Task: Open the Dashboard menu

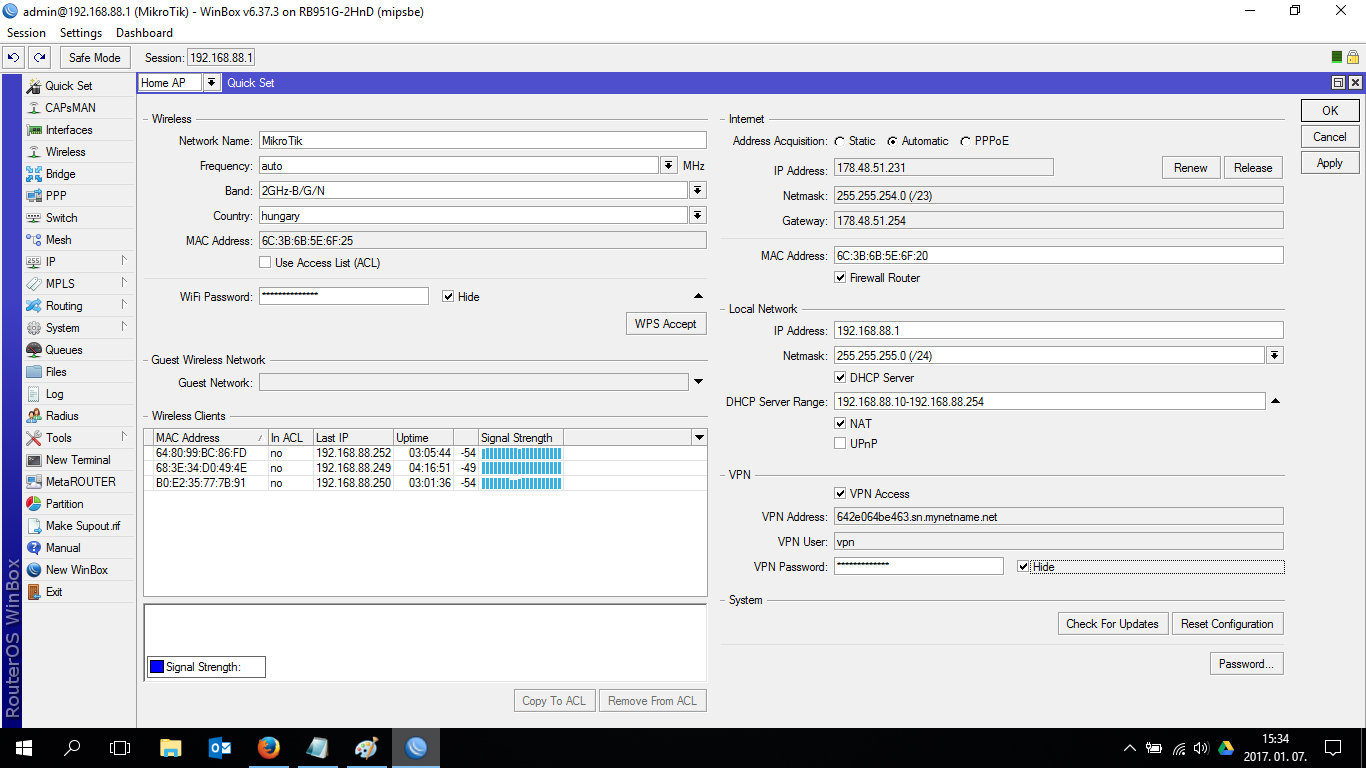Action: click(x=144, y=33)
